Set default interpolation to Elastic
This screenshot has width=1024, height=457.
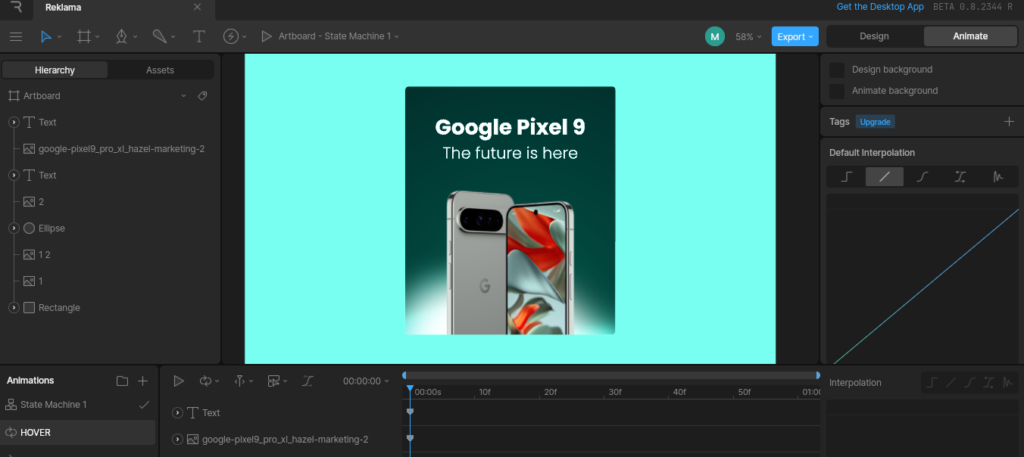tap(998, 177)
